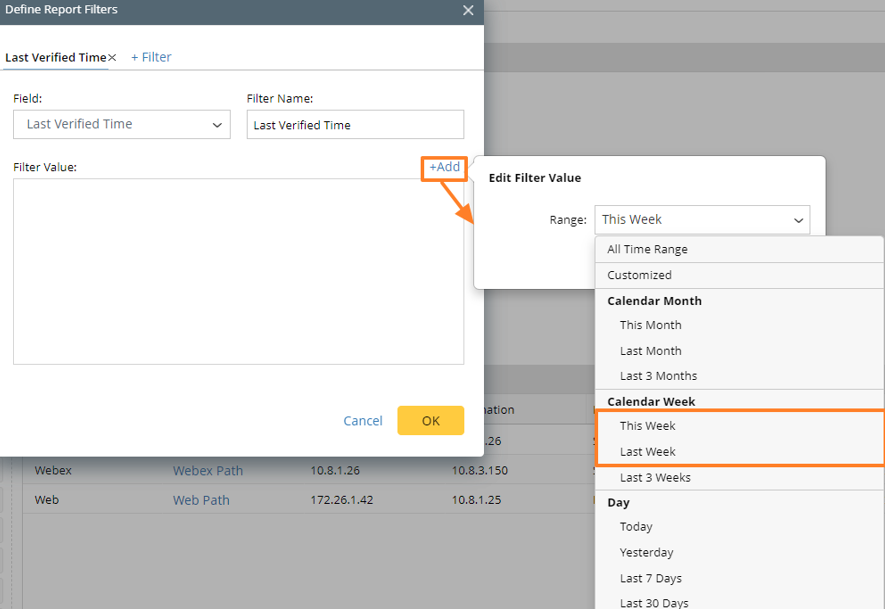Click the 172.26.1.42 address cell
The width and height of the screenshot is (885, 609).
341,500
